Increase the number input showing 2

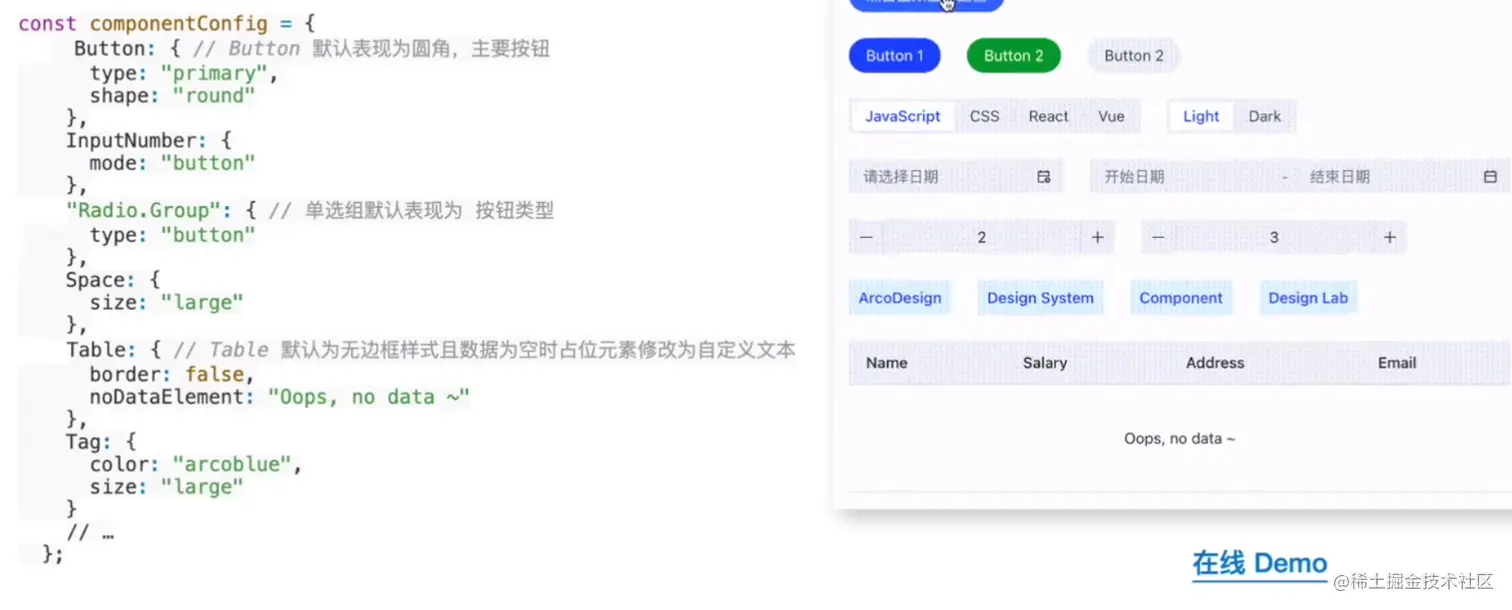click(x=1097, y=237)
